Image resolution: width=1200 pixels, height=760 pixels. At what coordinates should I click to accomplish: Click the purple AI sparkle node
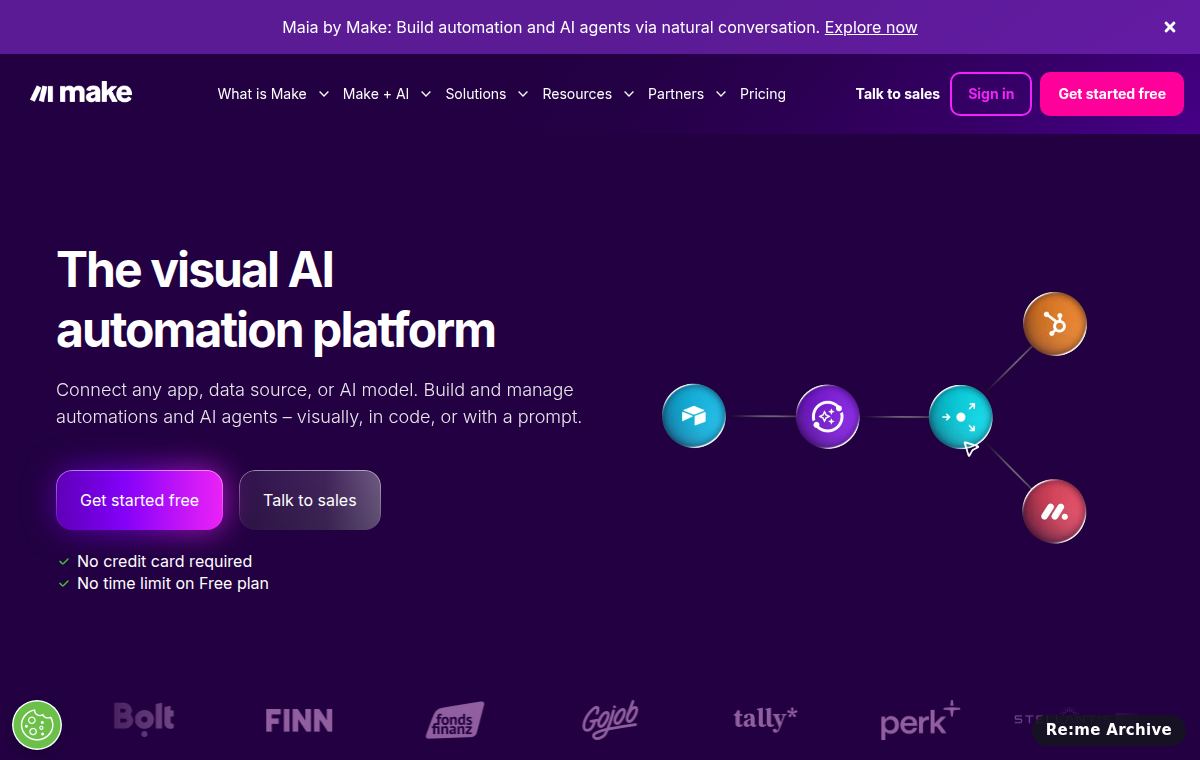[828, 416]
